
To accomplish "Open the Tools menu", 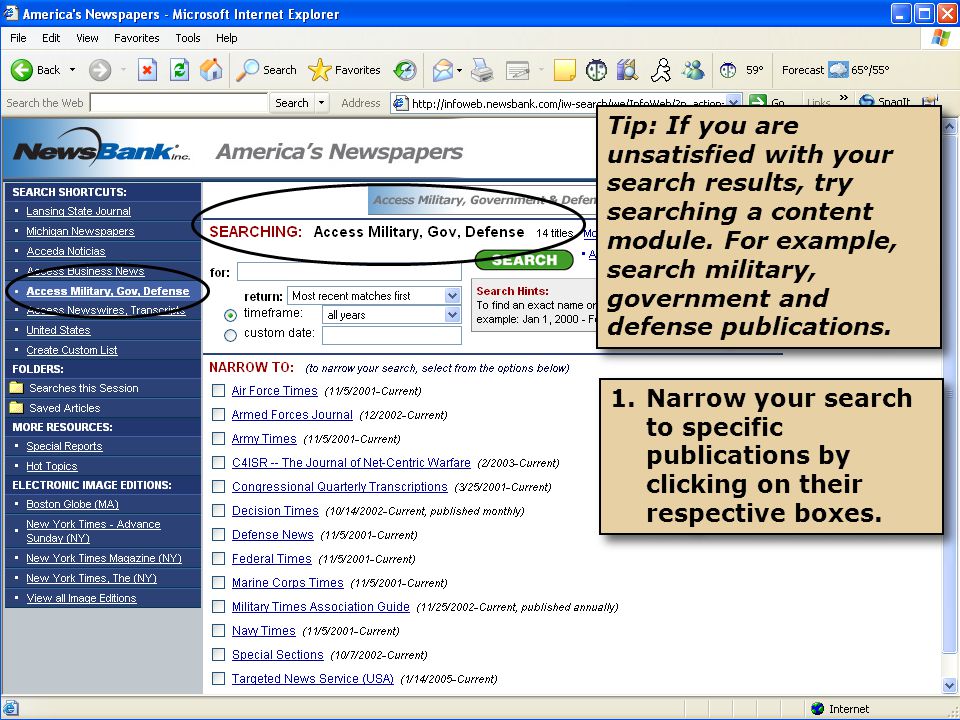I will click(187, 38).
